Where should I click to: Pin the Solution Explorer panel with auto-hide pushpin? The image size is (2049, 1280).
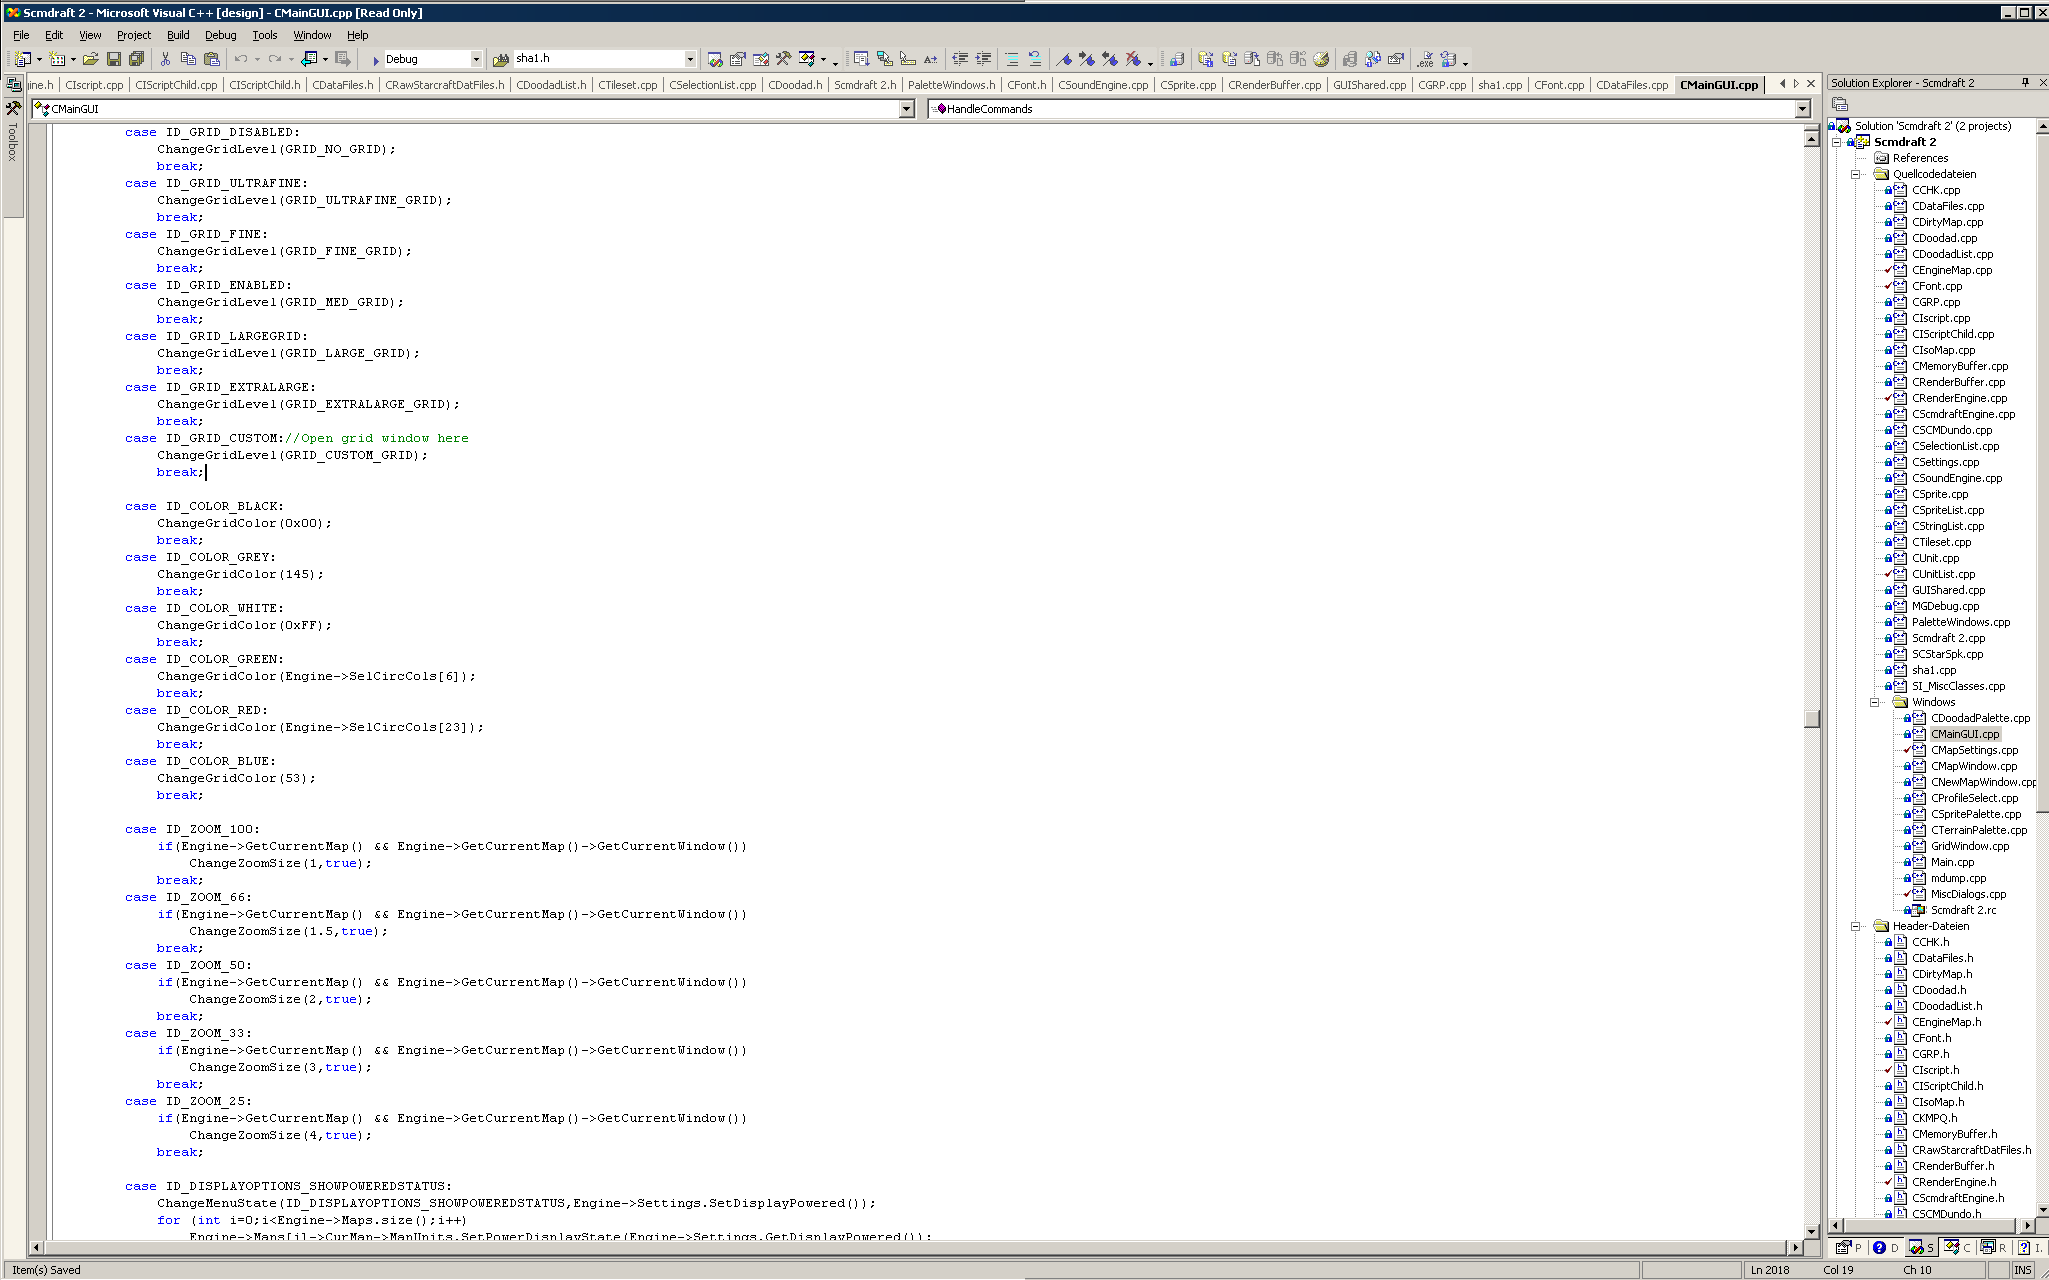tap(2025, 83)
